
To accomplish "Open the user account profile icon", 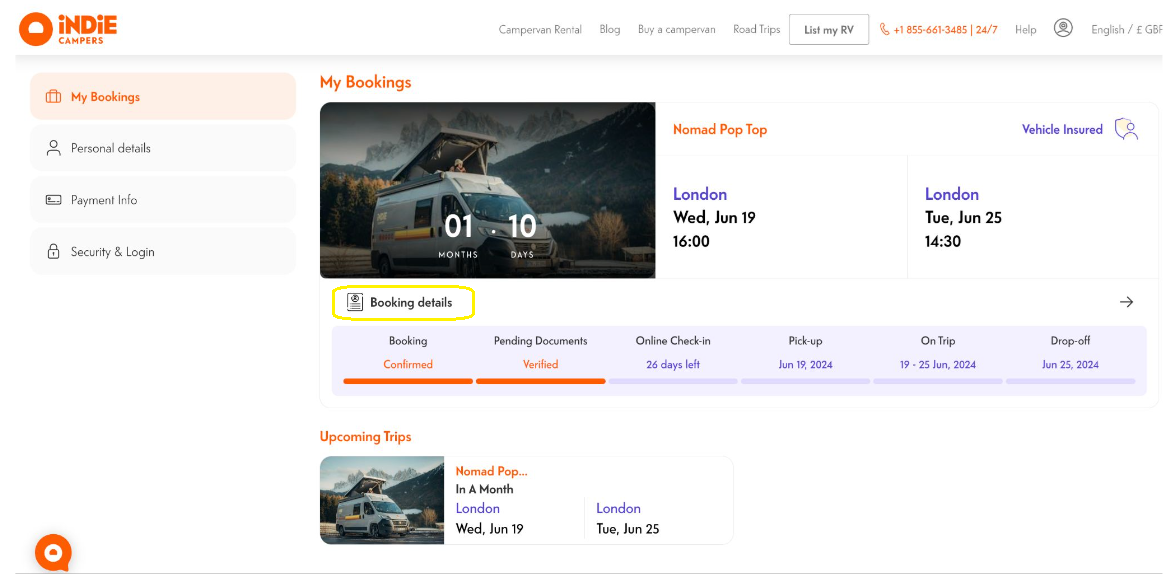I will tap(1063, 28).
